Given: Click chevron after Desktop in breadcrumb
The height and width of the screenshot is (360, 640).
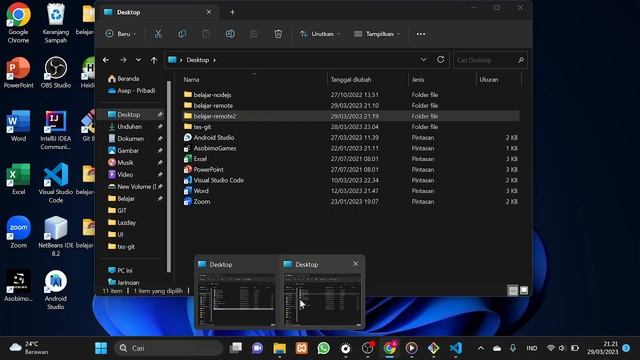Looking at the screenshot, I should (x=214, y=60).
